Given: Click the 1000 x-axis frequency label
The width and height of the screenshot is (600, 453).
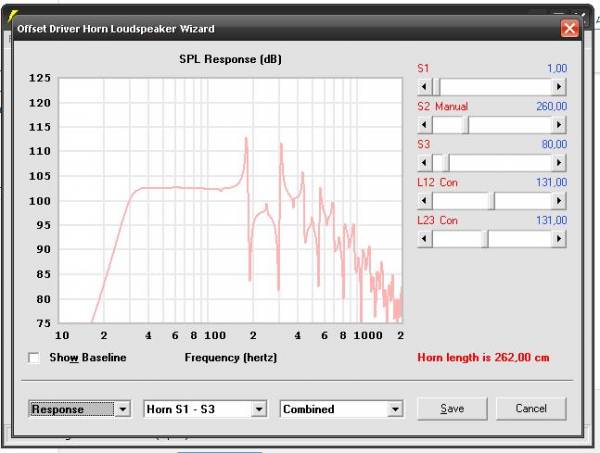Looking at the screenshot, I should pyautogui.click(x=368, y=336).
